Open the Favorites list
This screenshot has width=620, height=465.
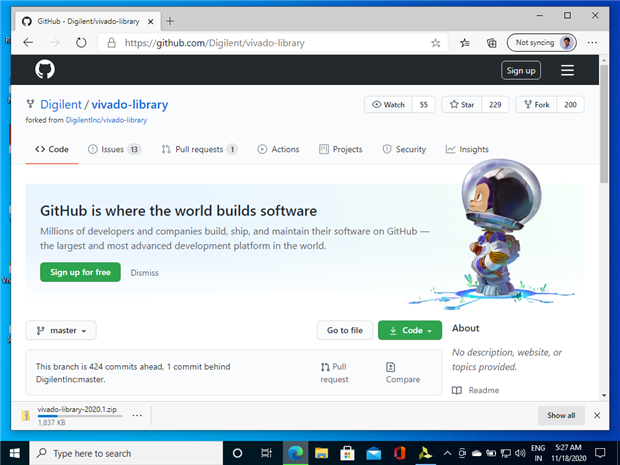pyautogui.click(x=465, y=43)
